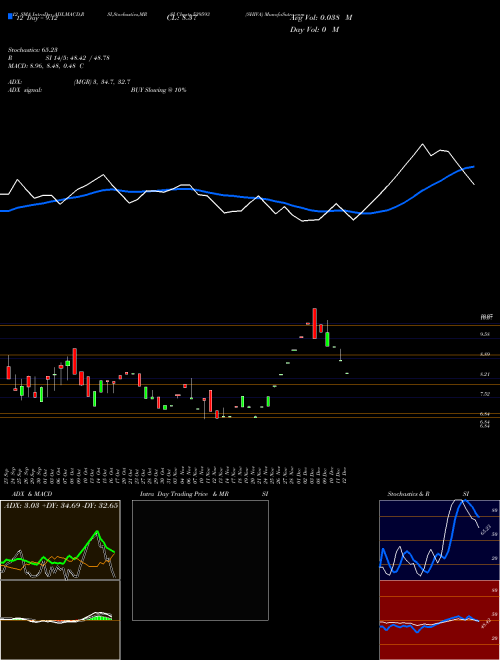This screenshot has width=500, height=660.
Task: Click the blue Stochastics chart panel
Action: (x=439, y=540)
